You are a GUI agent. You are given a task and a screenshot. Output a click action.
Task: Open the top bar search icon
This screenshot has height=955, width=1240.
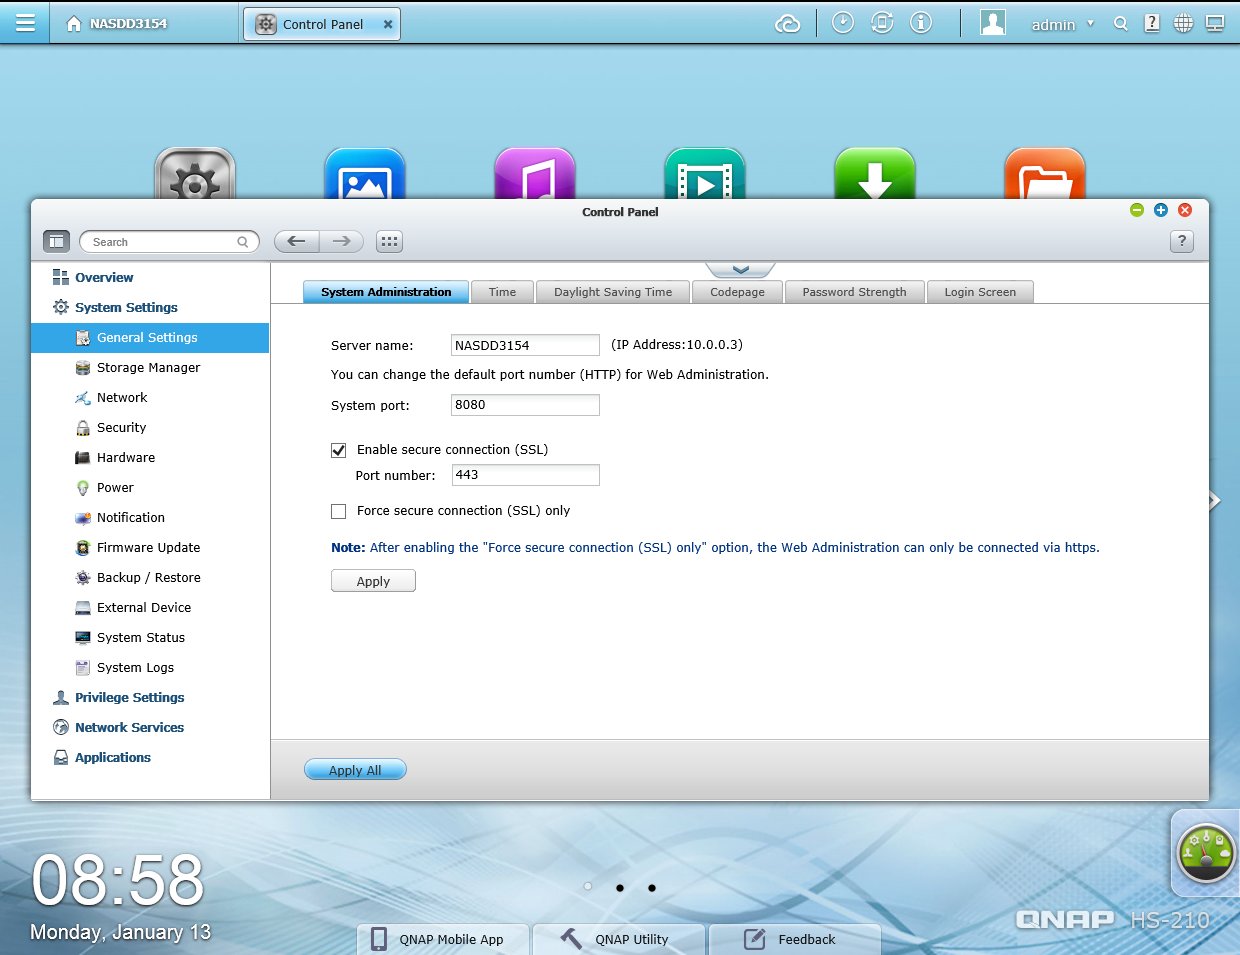(x=1121, y=24)
